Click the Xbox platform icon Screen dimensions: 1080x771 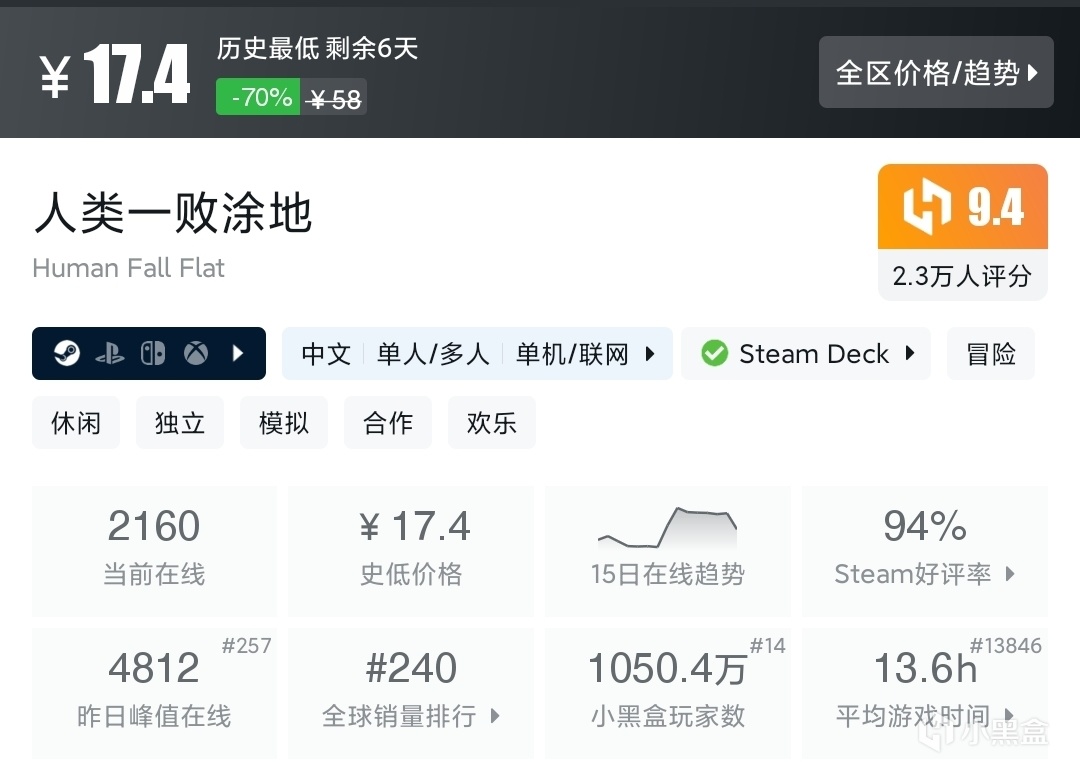196,353
